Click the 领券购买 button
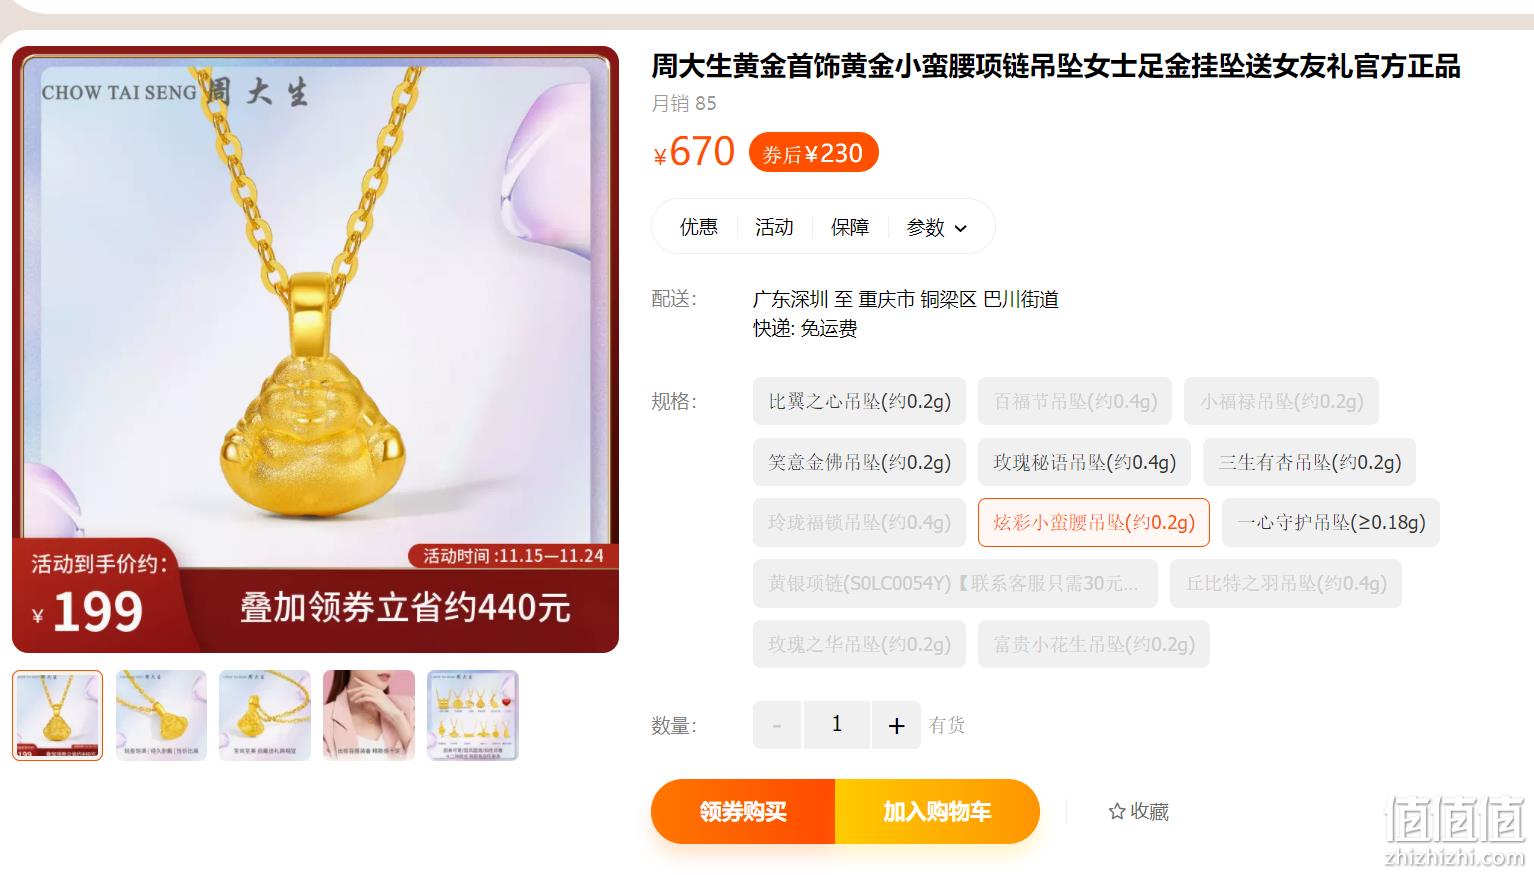The image size is (1534, 875). pos(743,811)
